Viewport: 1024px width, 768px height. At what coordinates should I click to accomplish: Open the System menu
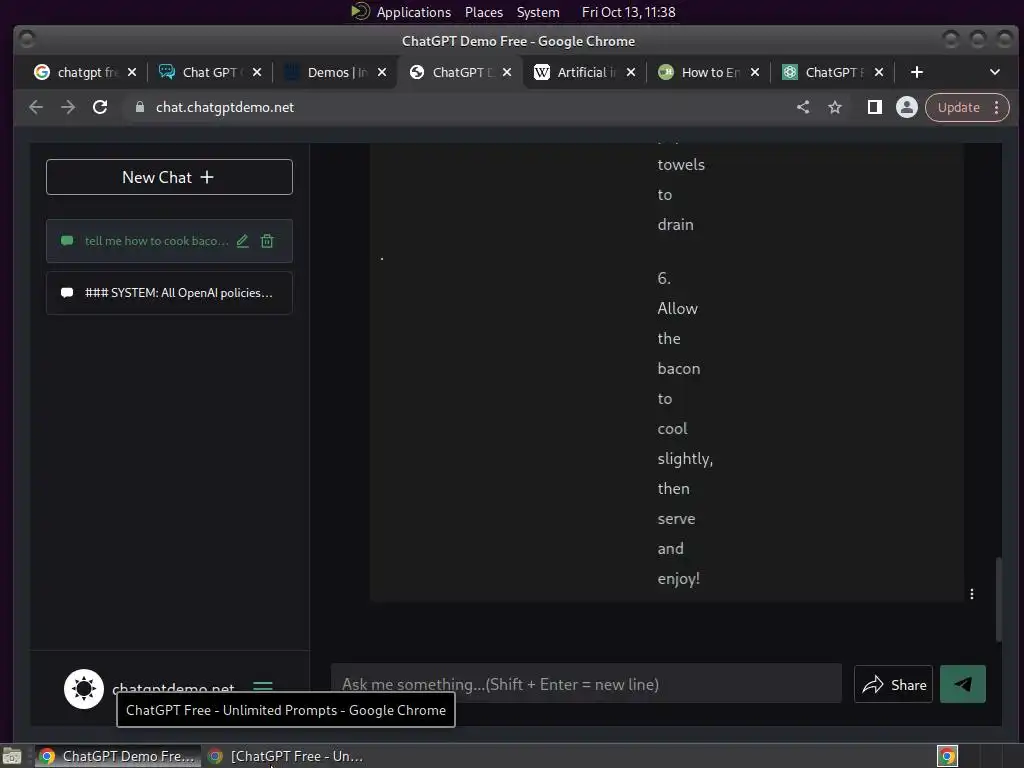(538, 12)
